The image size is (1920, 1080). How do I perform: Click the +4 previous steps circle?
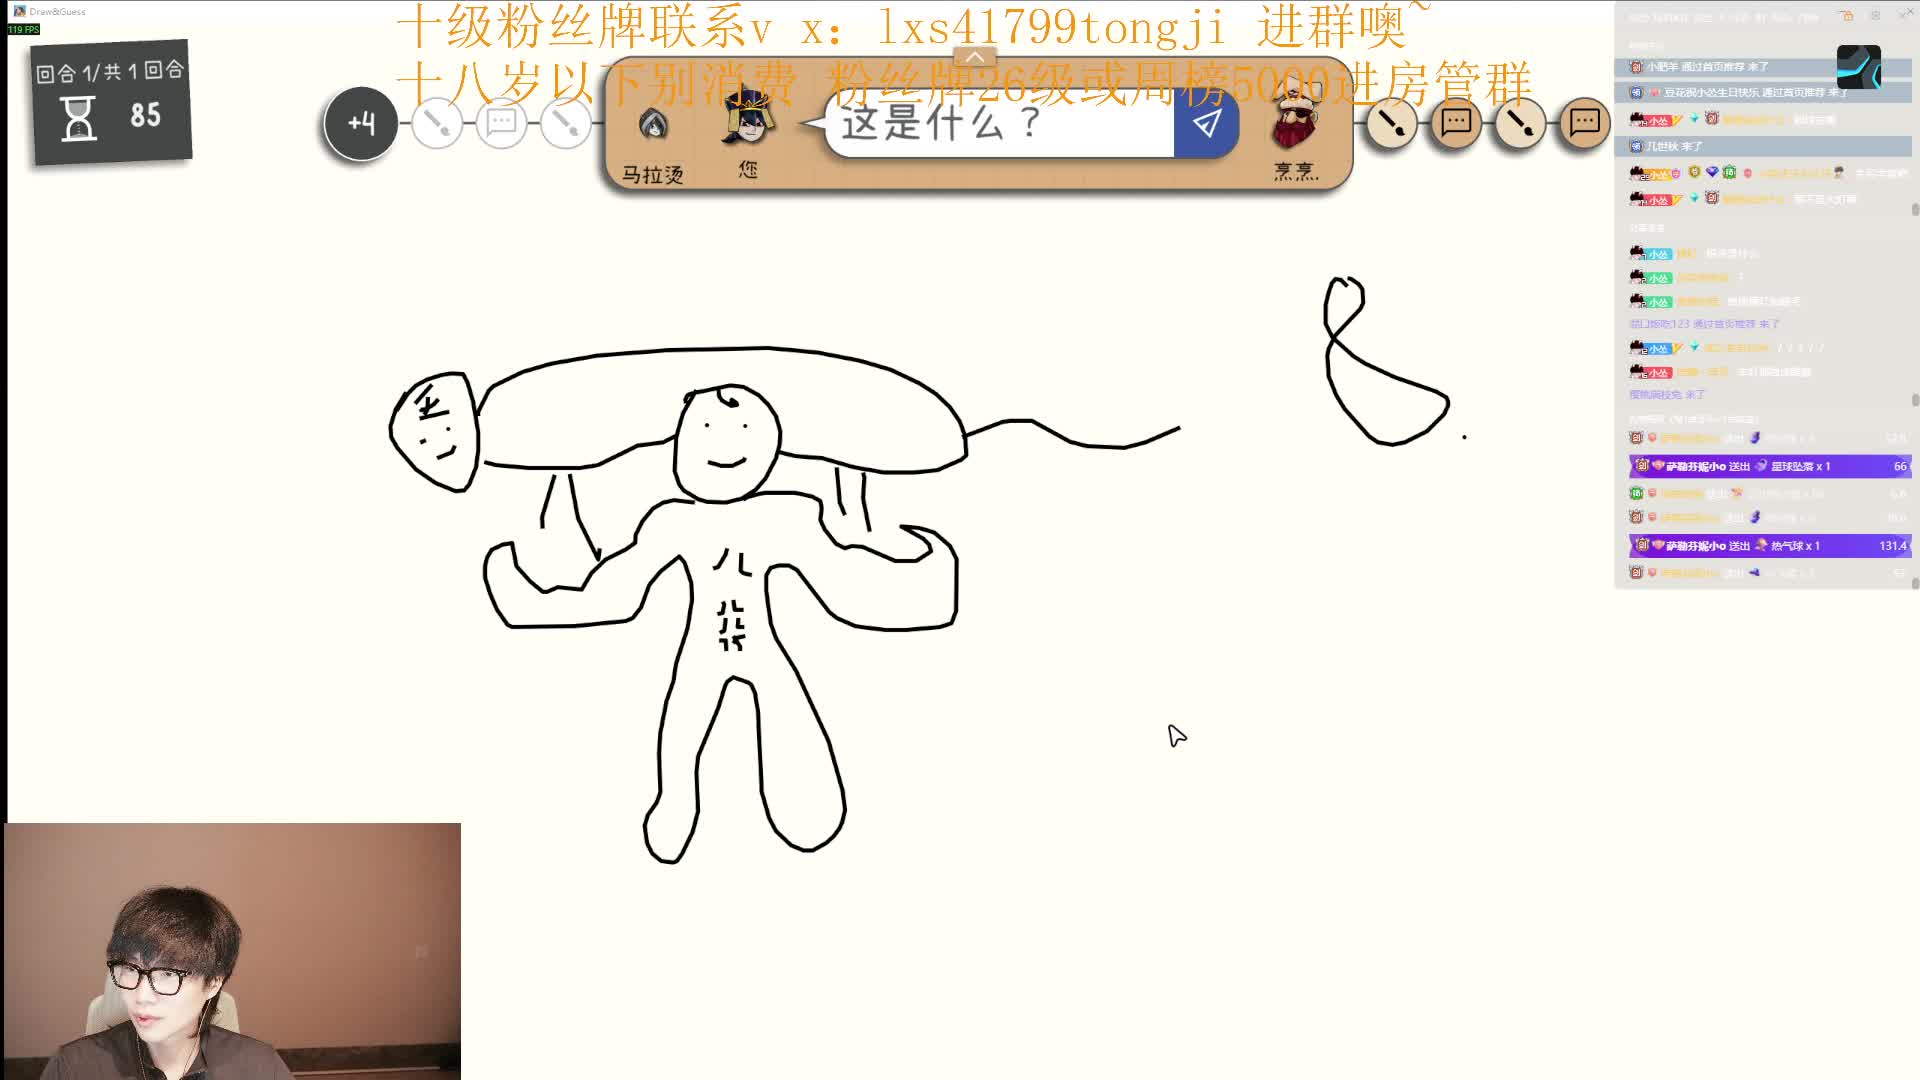click(x=361, y=123)
